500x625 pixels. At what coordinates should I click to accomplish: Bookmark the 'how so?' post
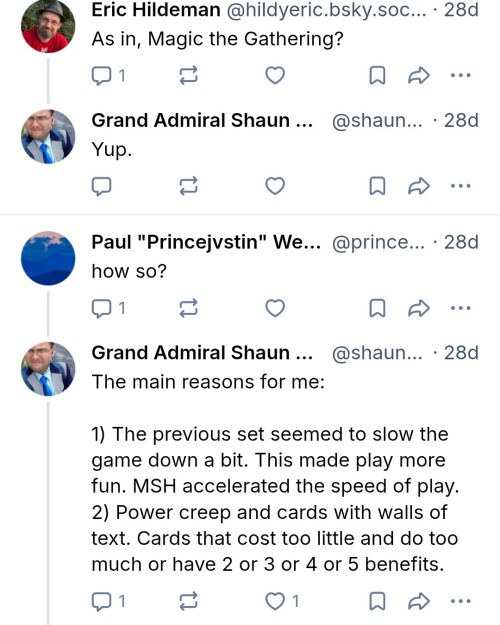[377, 309]
